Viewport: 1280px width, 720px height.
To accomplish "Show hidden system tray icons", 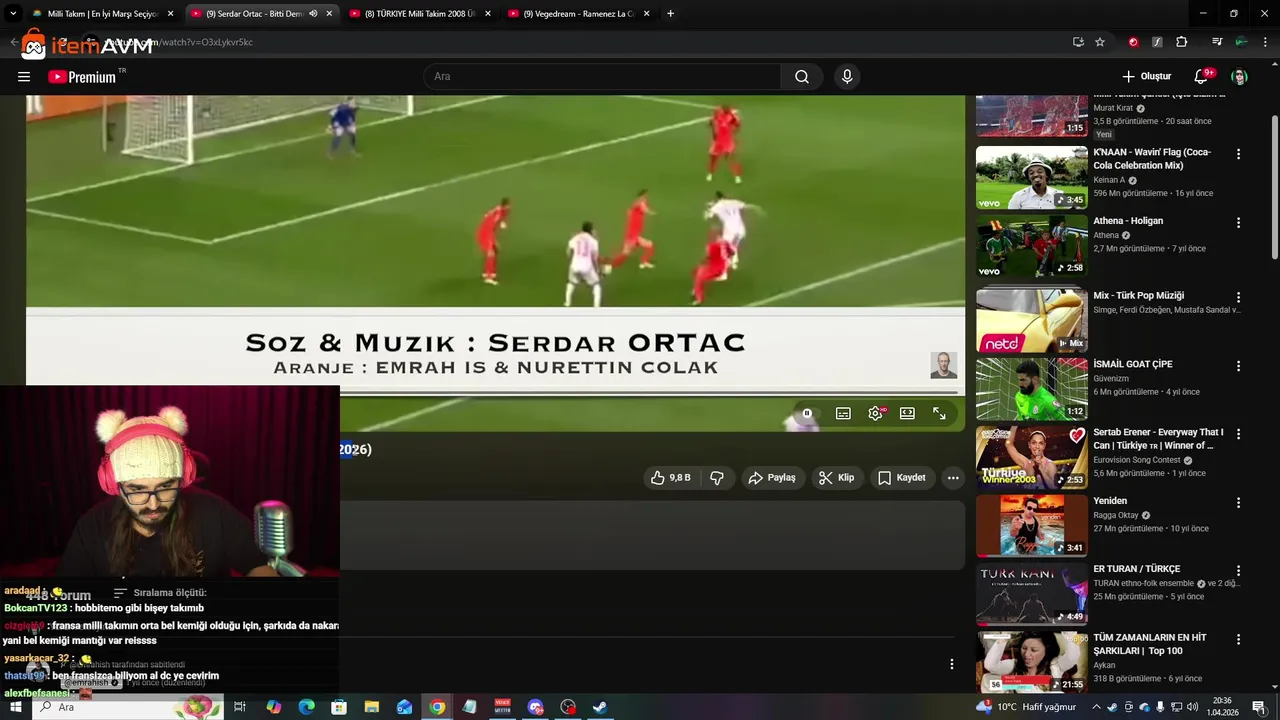I will click(1097, 707).
